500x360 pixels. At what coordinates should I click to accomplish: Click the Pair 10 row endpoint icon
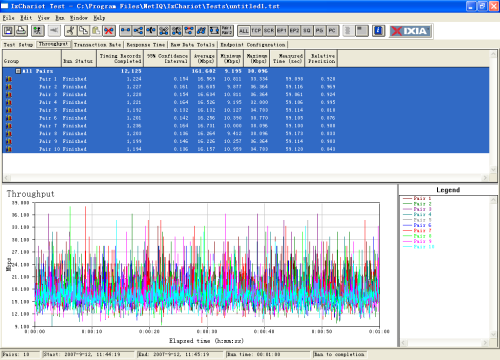pos(9,149)
